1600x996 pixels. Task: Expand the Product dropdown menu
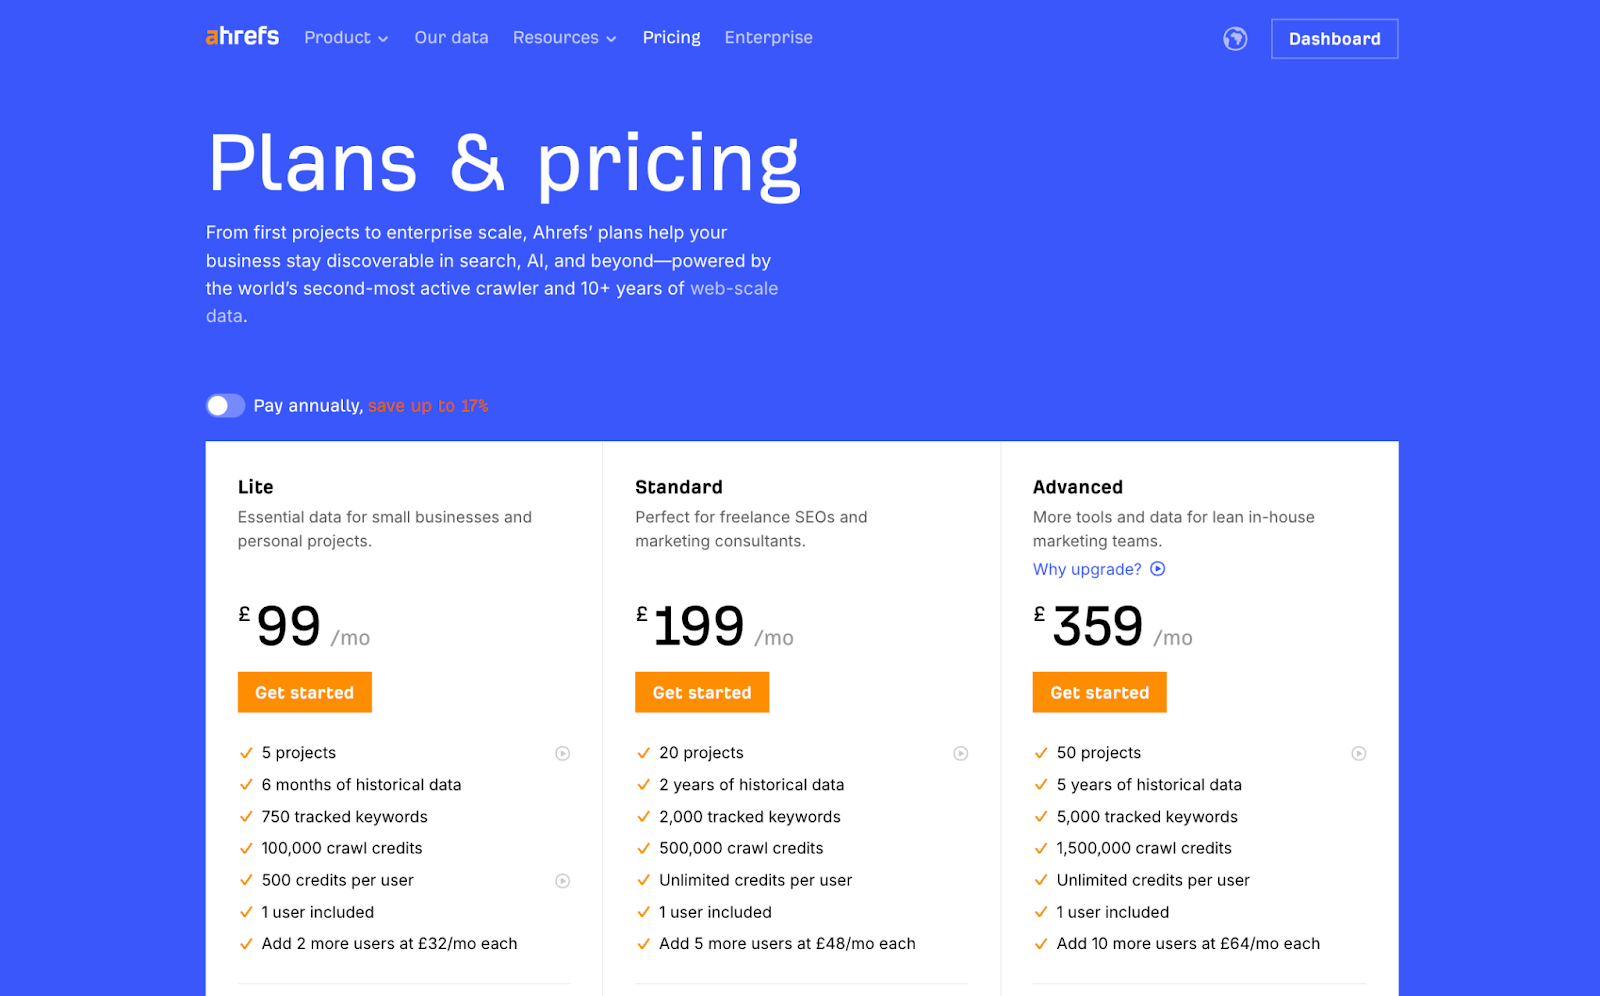346,37
